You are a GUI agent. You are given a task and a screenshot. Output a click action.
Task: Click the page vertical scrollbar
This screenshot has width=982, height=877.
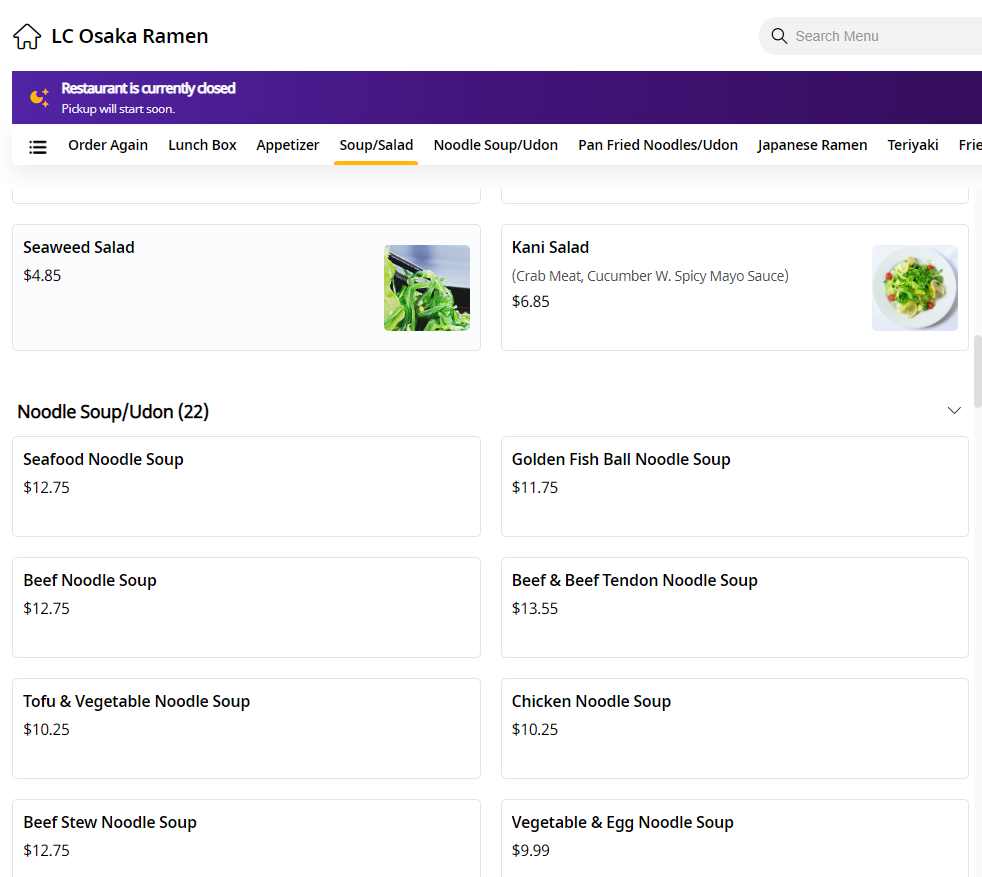pyautogui.click(x=977, y=370)
